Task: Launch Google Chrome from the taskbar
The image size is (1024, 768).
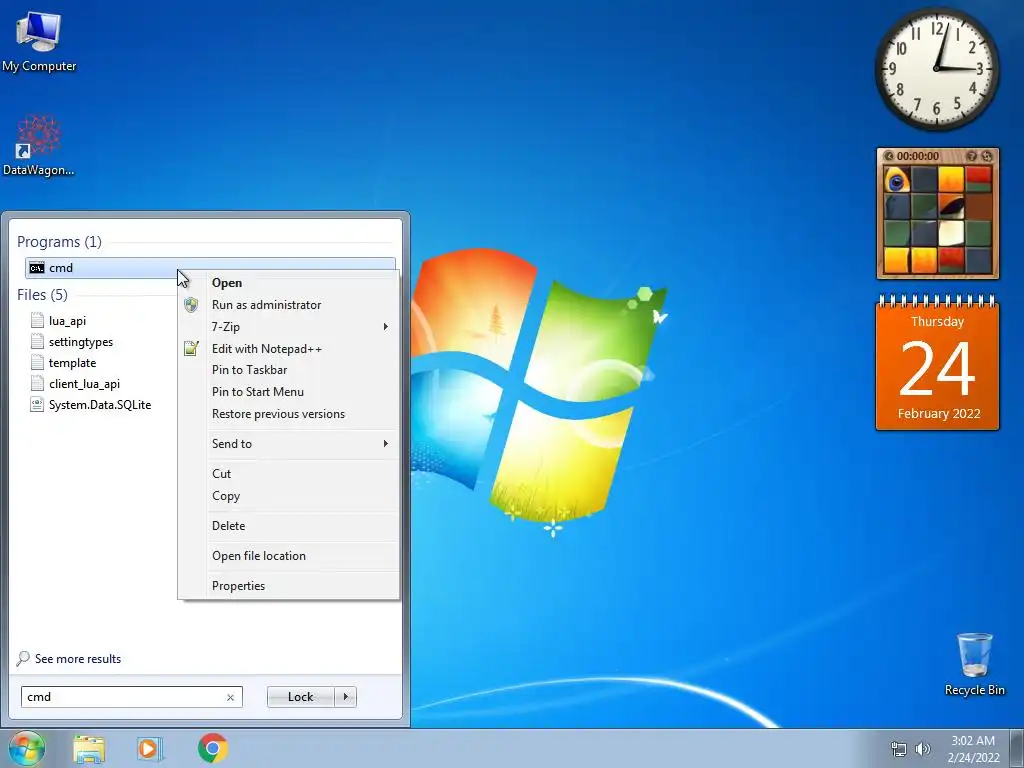Action: 213,748
